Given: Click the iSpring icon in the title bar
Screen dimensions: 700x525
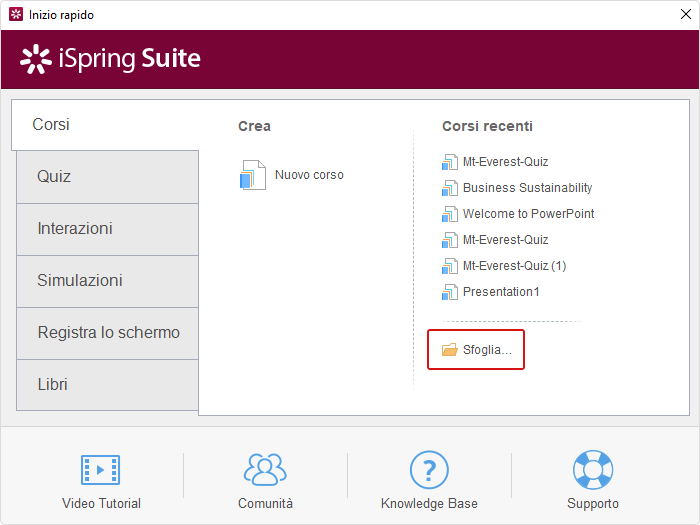Looking at the screenshot, I should [16, 14].
